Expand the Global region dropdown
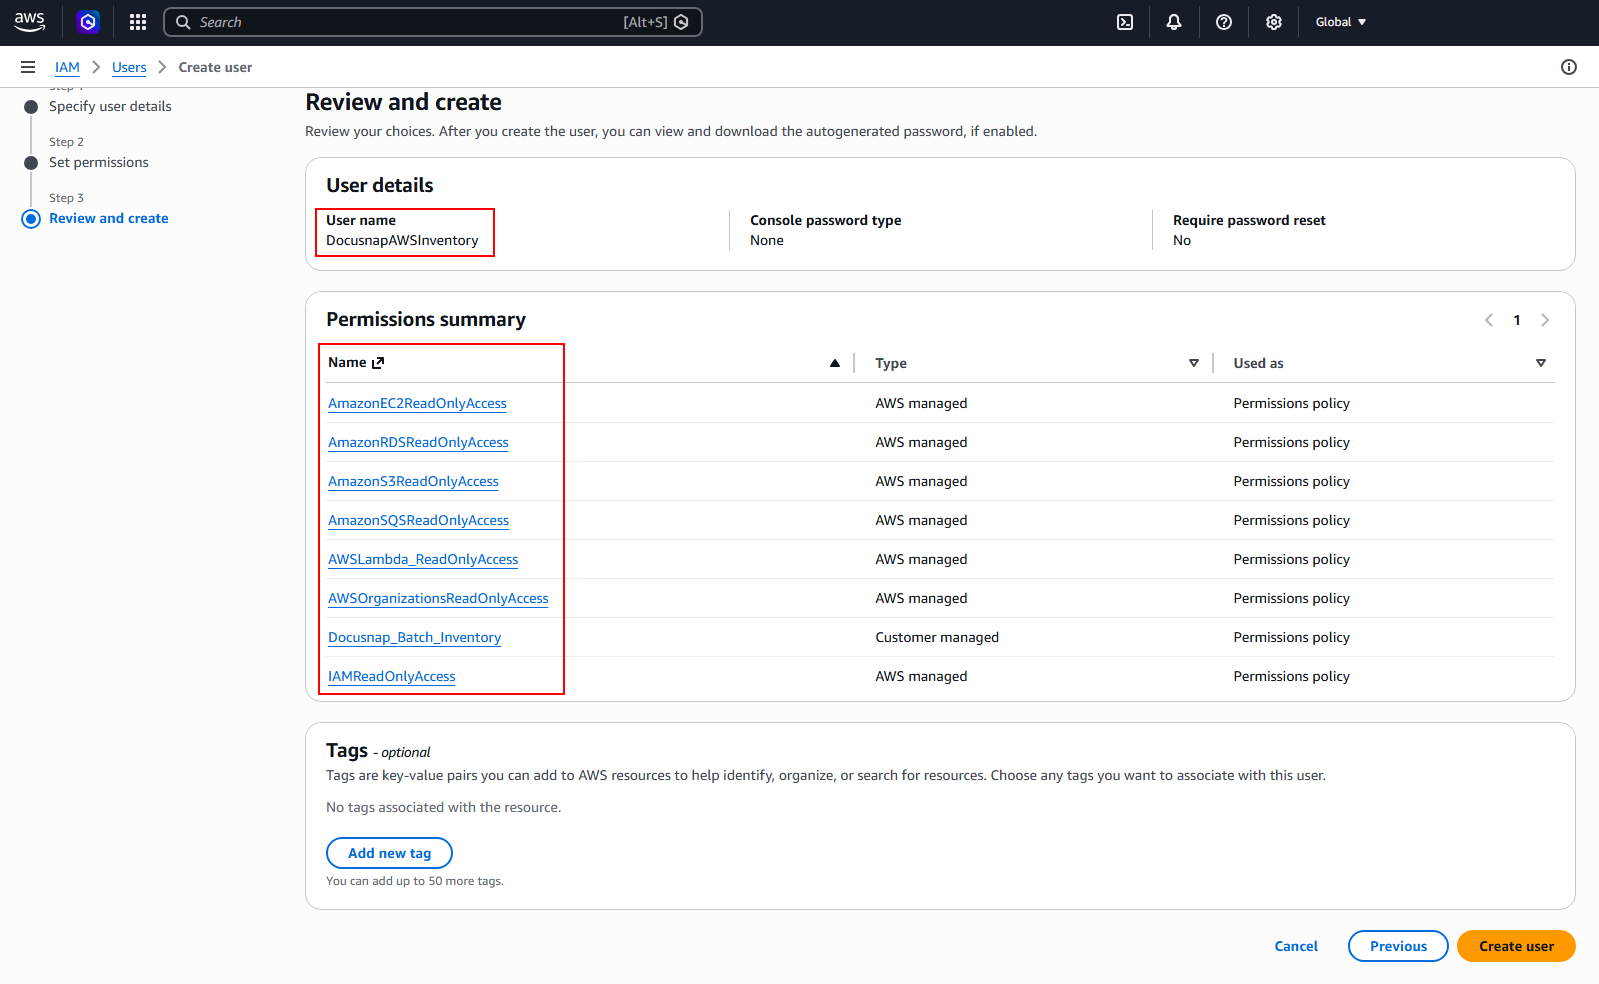This screenshot has width=1599, height=984. click(x=1340, y=22)
